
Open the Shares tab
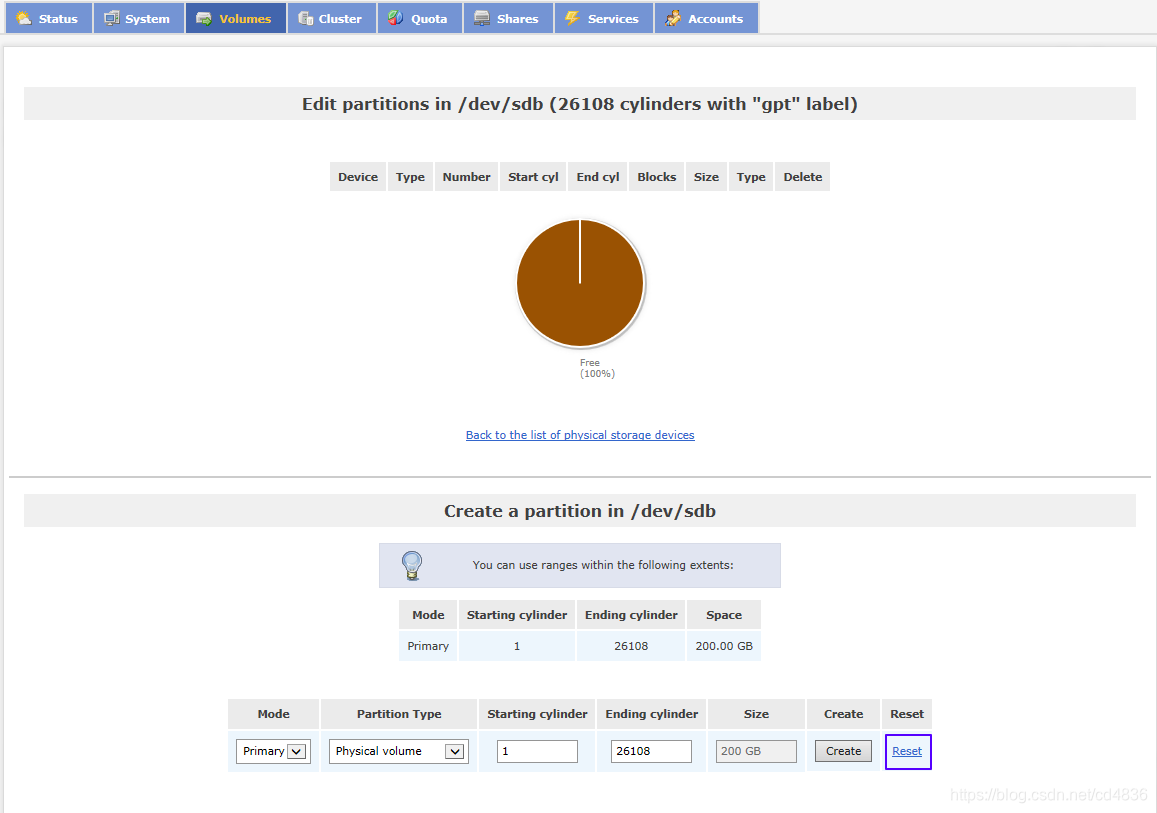(508, 18)
